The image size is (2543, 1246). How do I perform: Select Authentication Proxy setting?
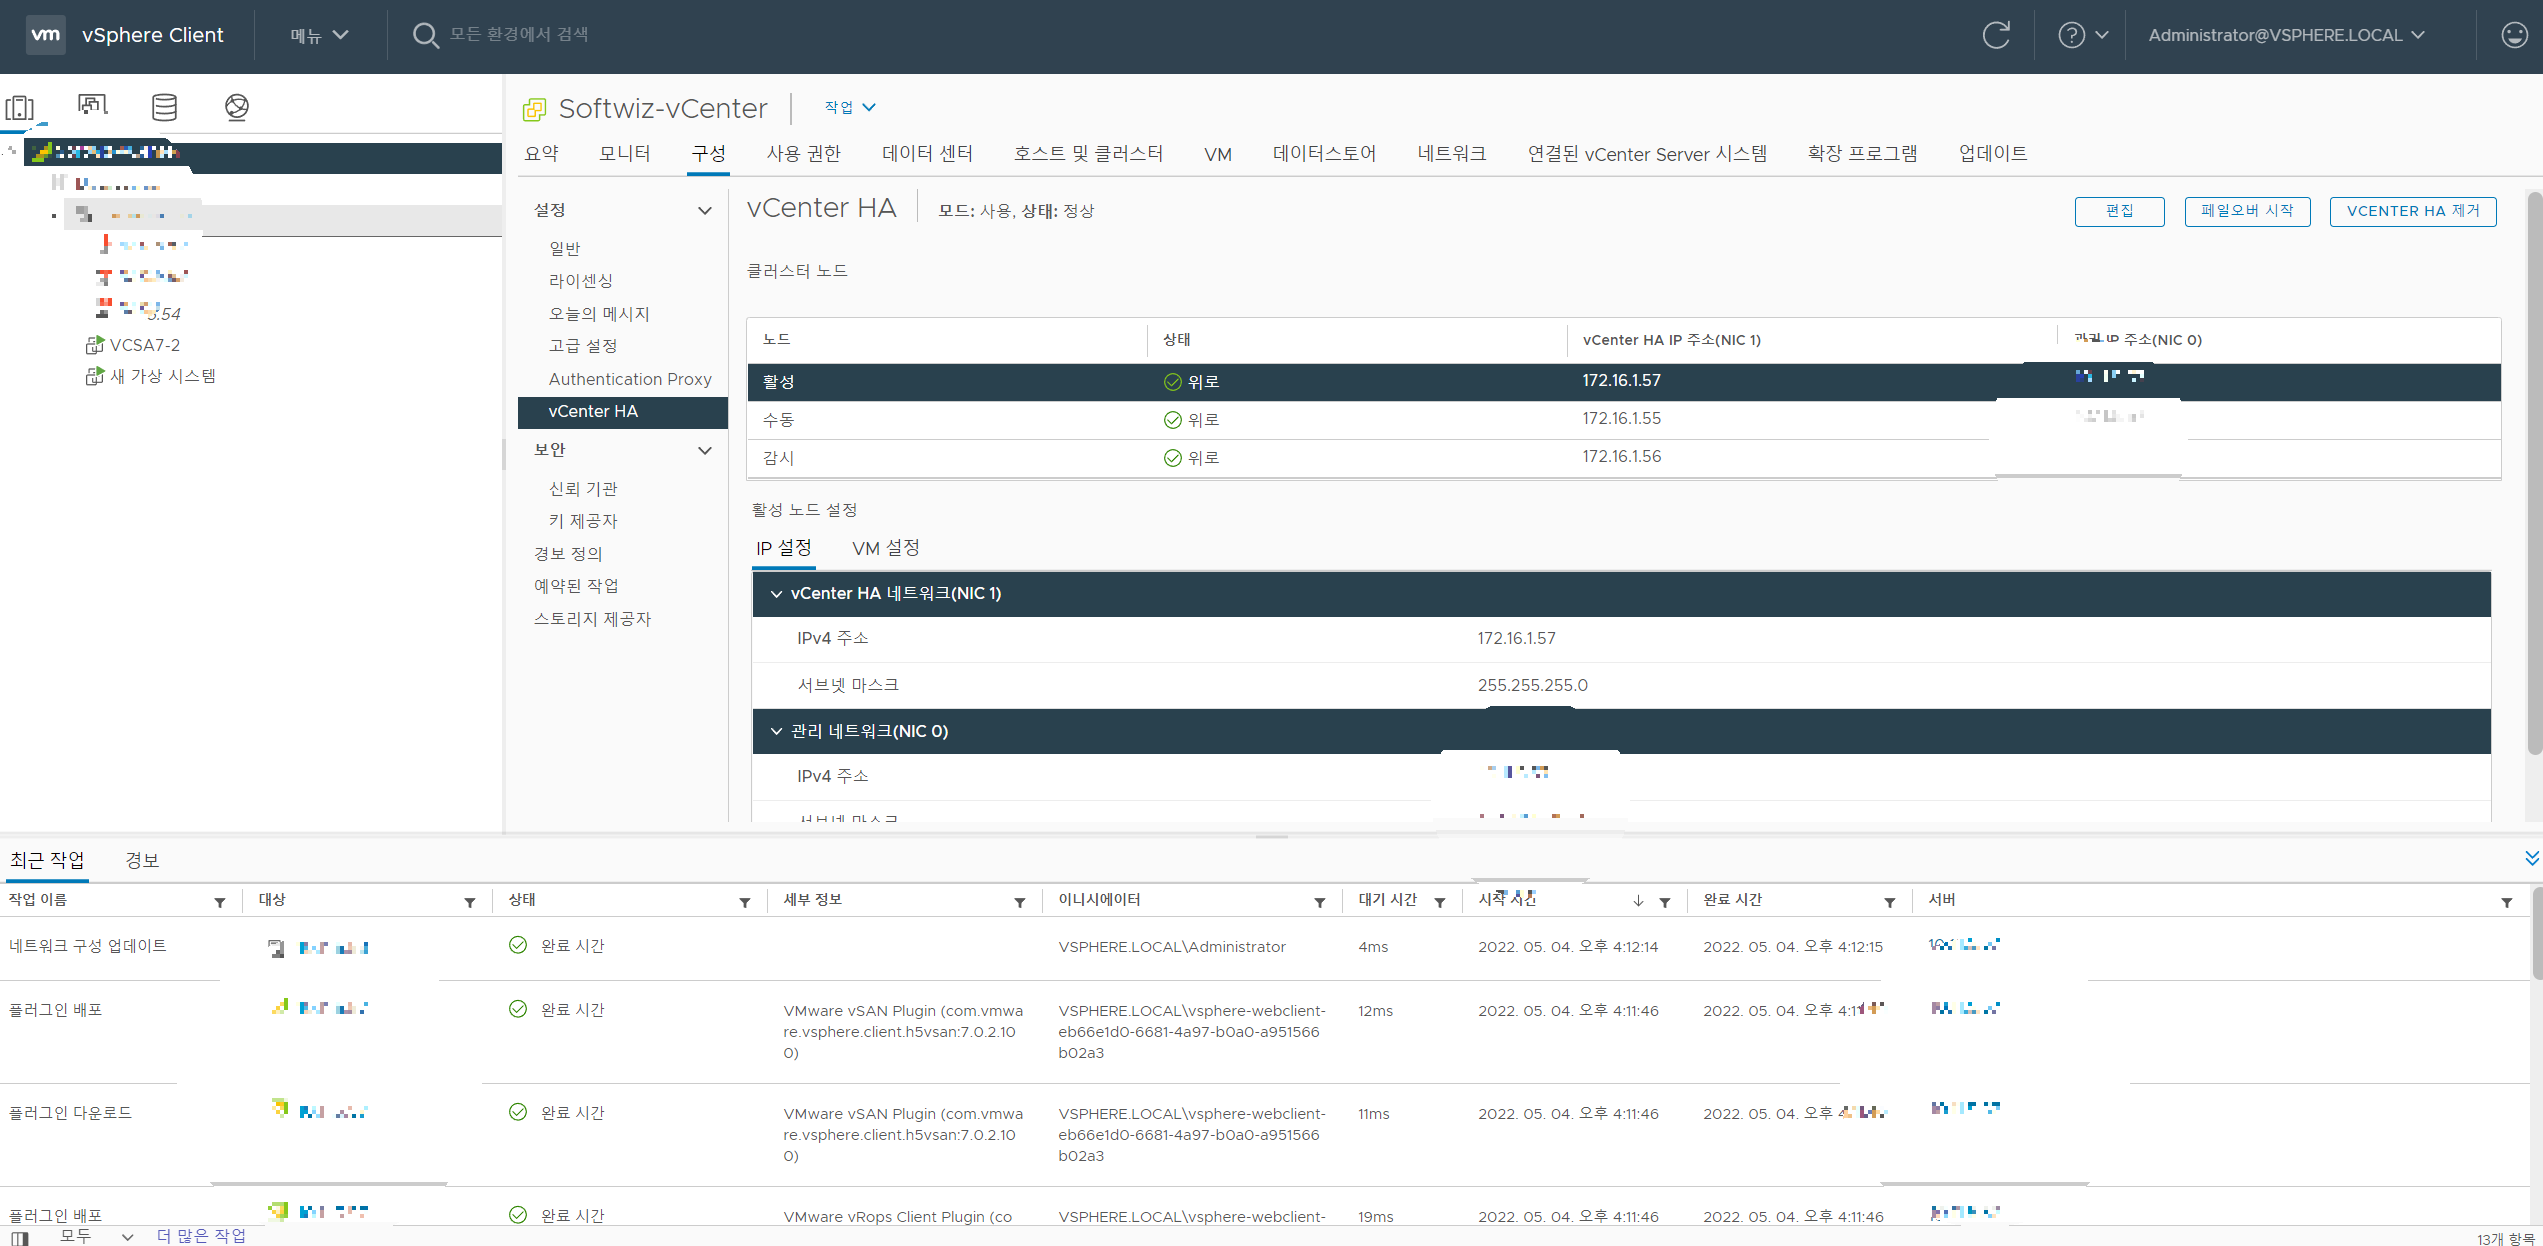(x=630, y=379)
